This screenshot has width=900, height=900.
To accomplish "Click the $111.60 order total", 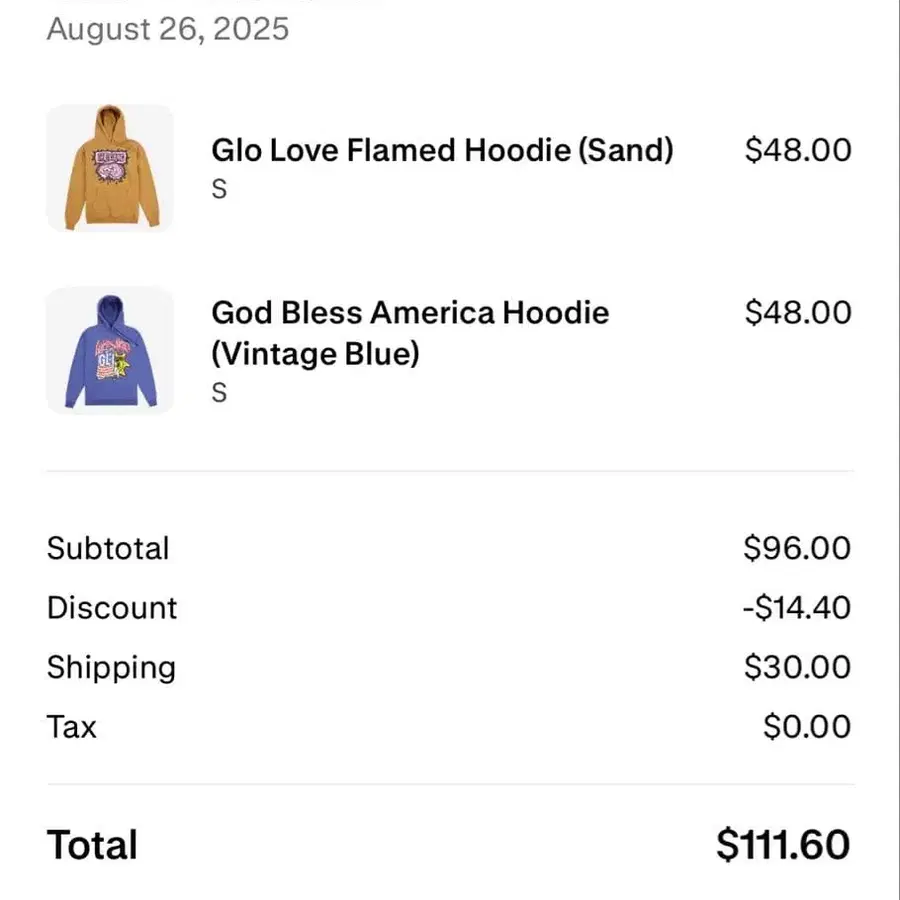I will pos(783,846).
